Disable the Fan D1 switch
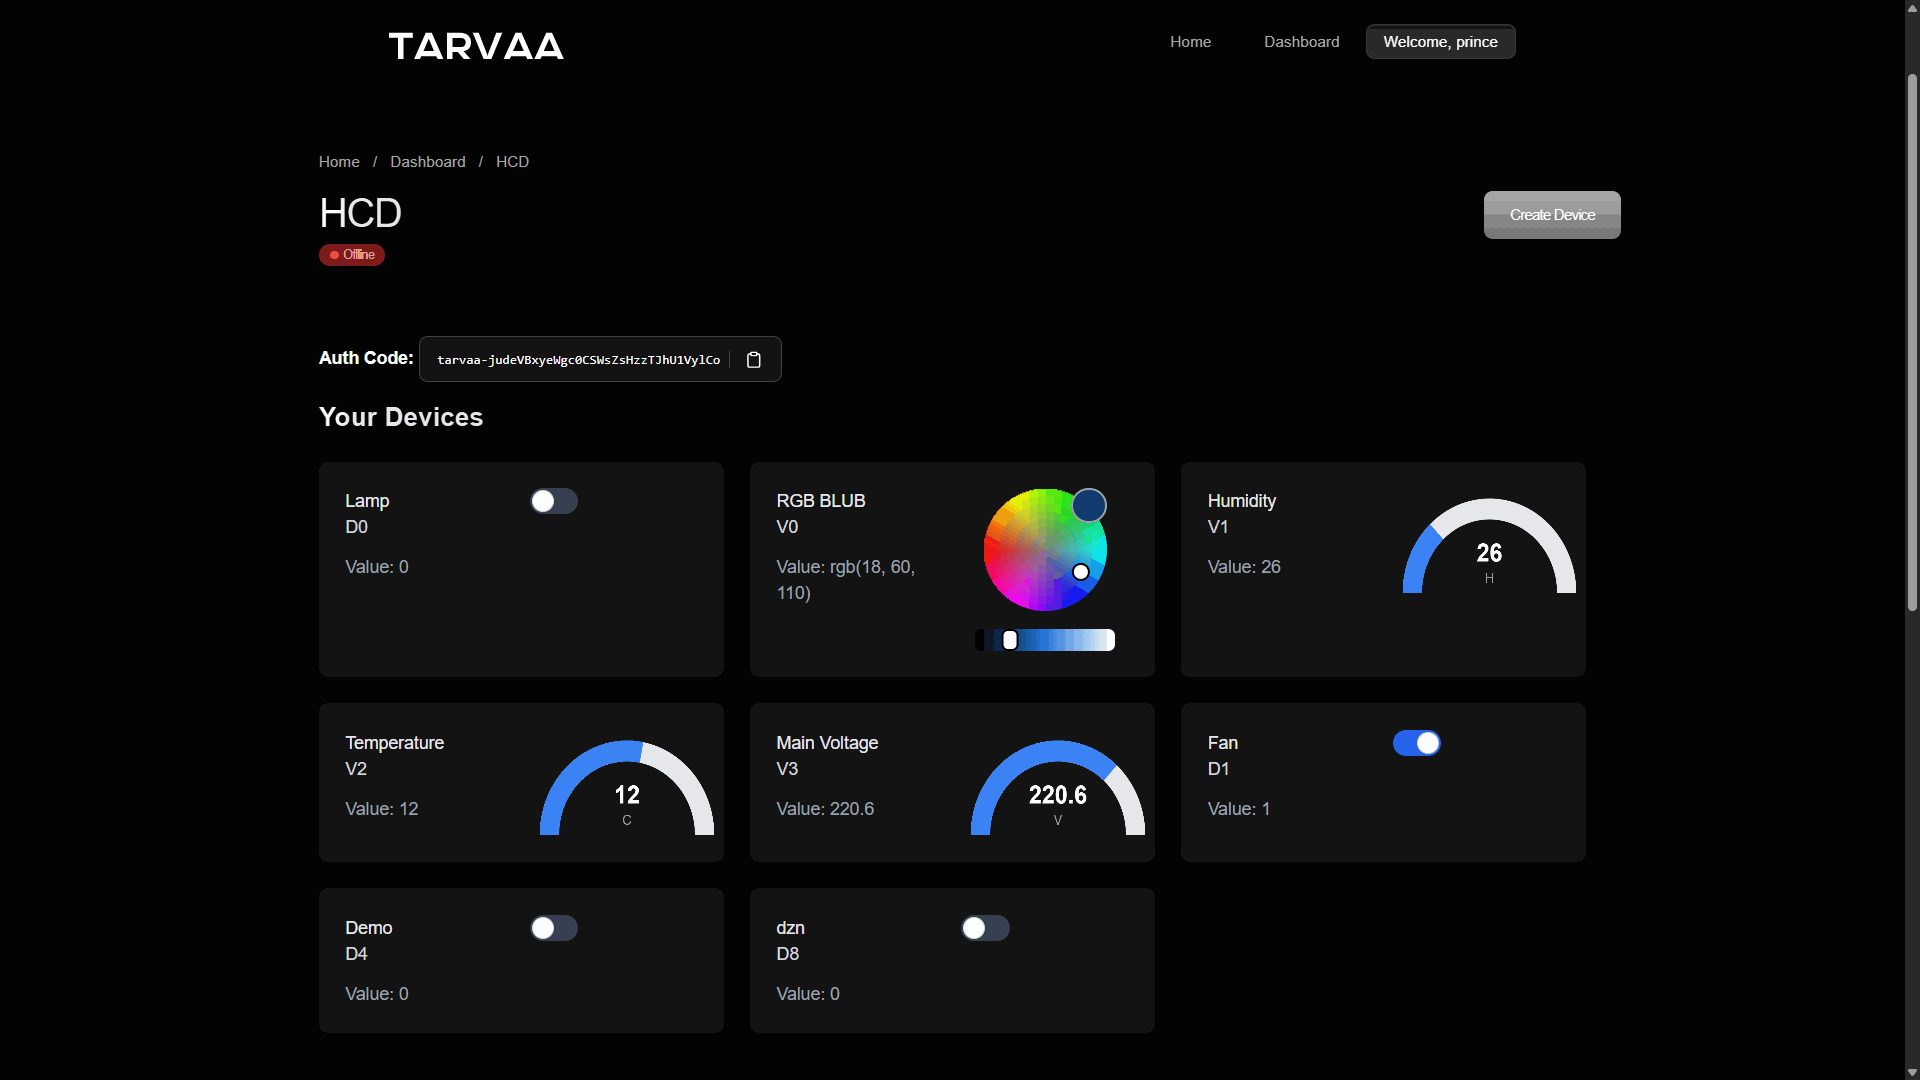 (x=1416, y=743)
